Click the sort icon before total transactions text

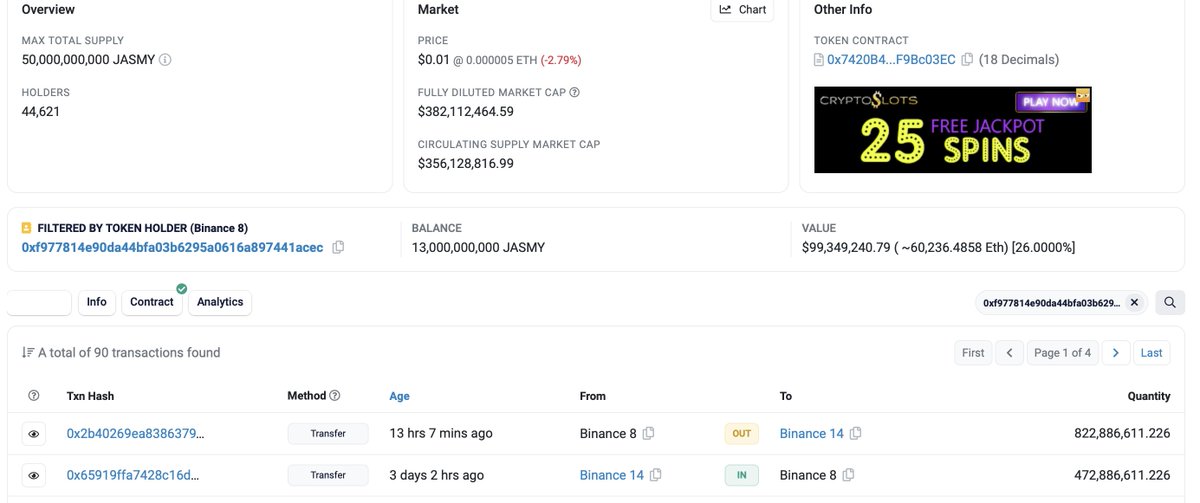[x=28, y=353]
